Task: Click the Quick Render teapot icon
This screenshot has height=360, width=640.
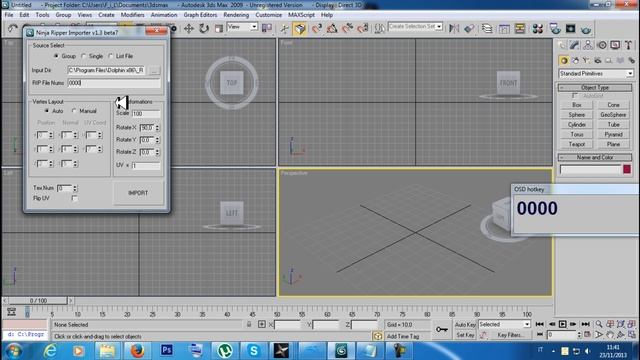Action: [586, 29]
